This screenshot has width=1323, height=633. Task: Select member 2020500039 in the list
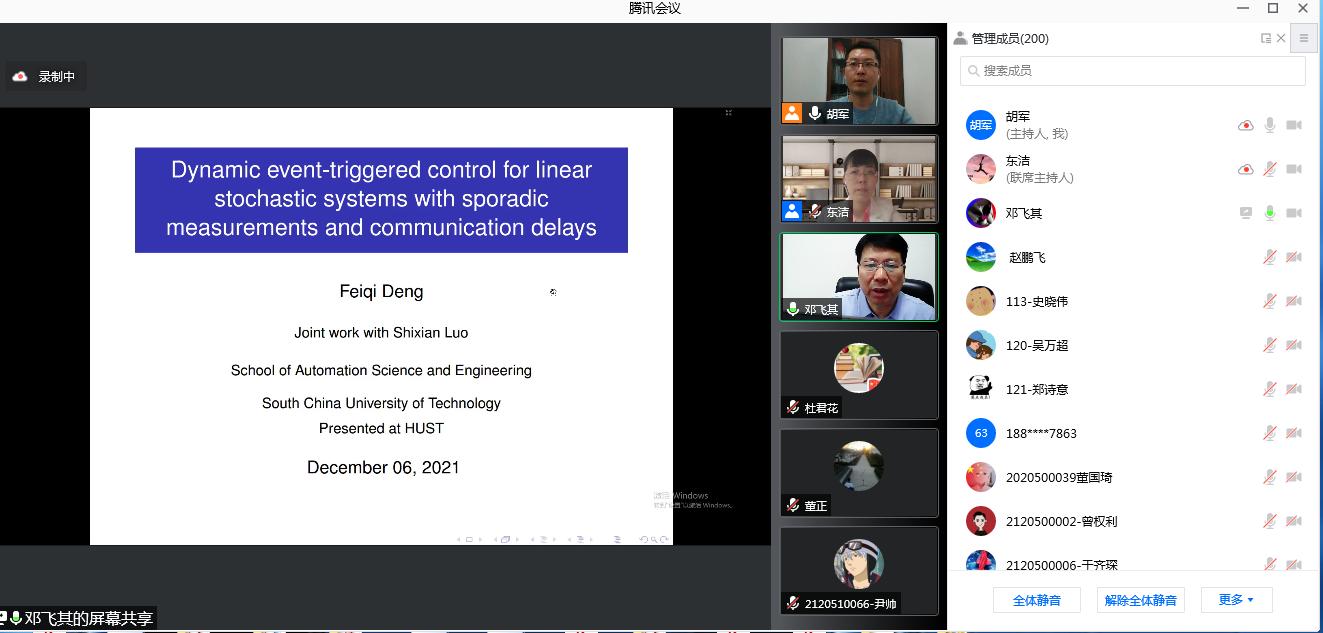coord(1058,477)
